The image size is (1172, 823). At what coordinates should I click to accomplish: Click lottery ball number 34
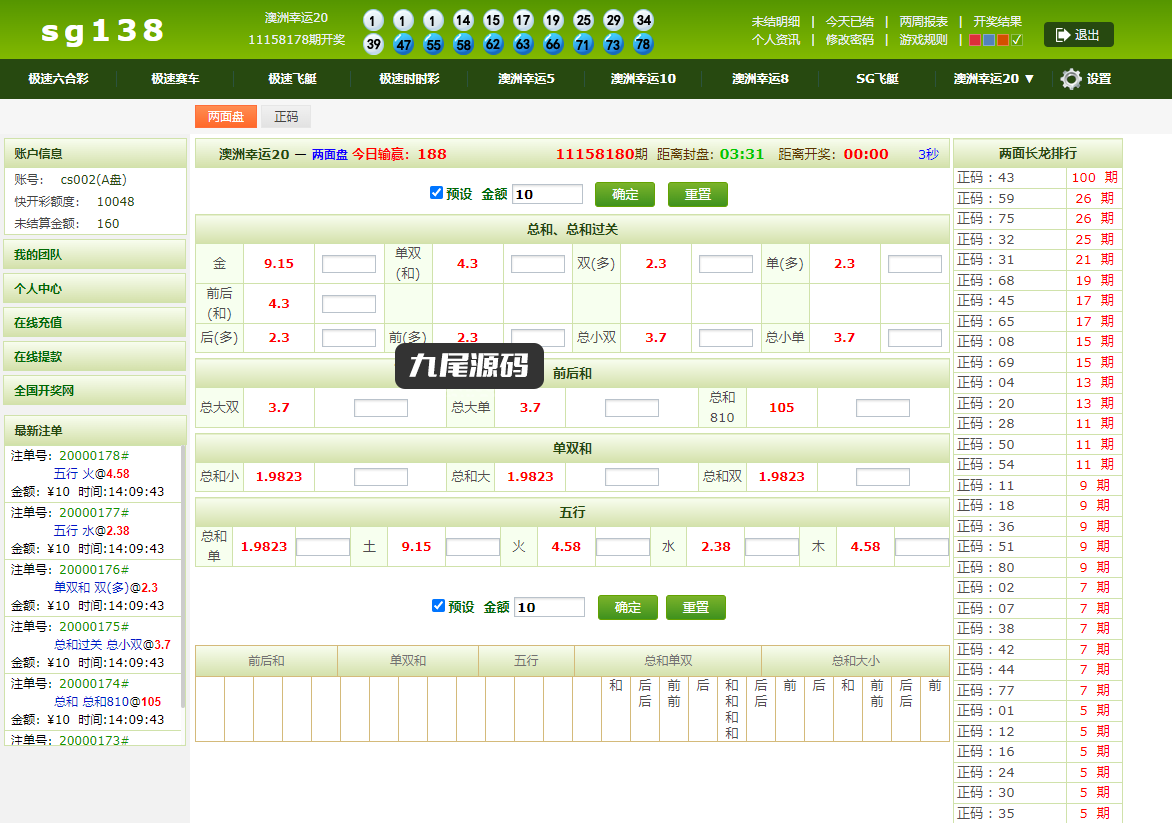point(644,20)
